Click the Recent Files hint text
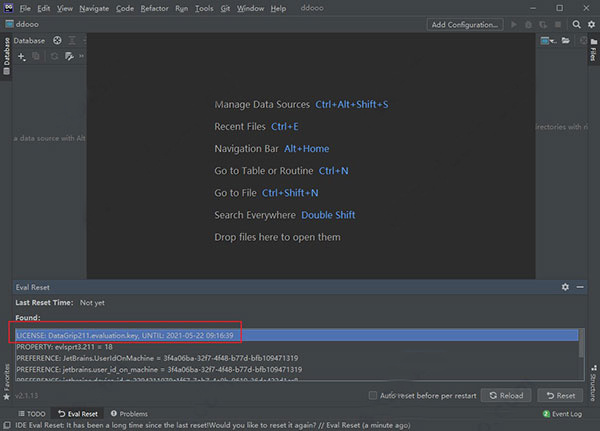This screenshot has height=431, width=600. tap(240, 127)
